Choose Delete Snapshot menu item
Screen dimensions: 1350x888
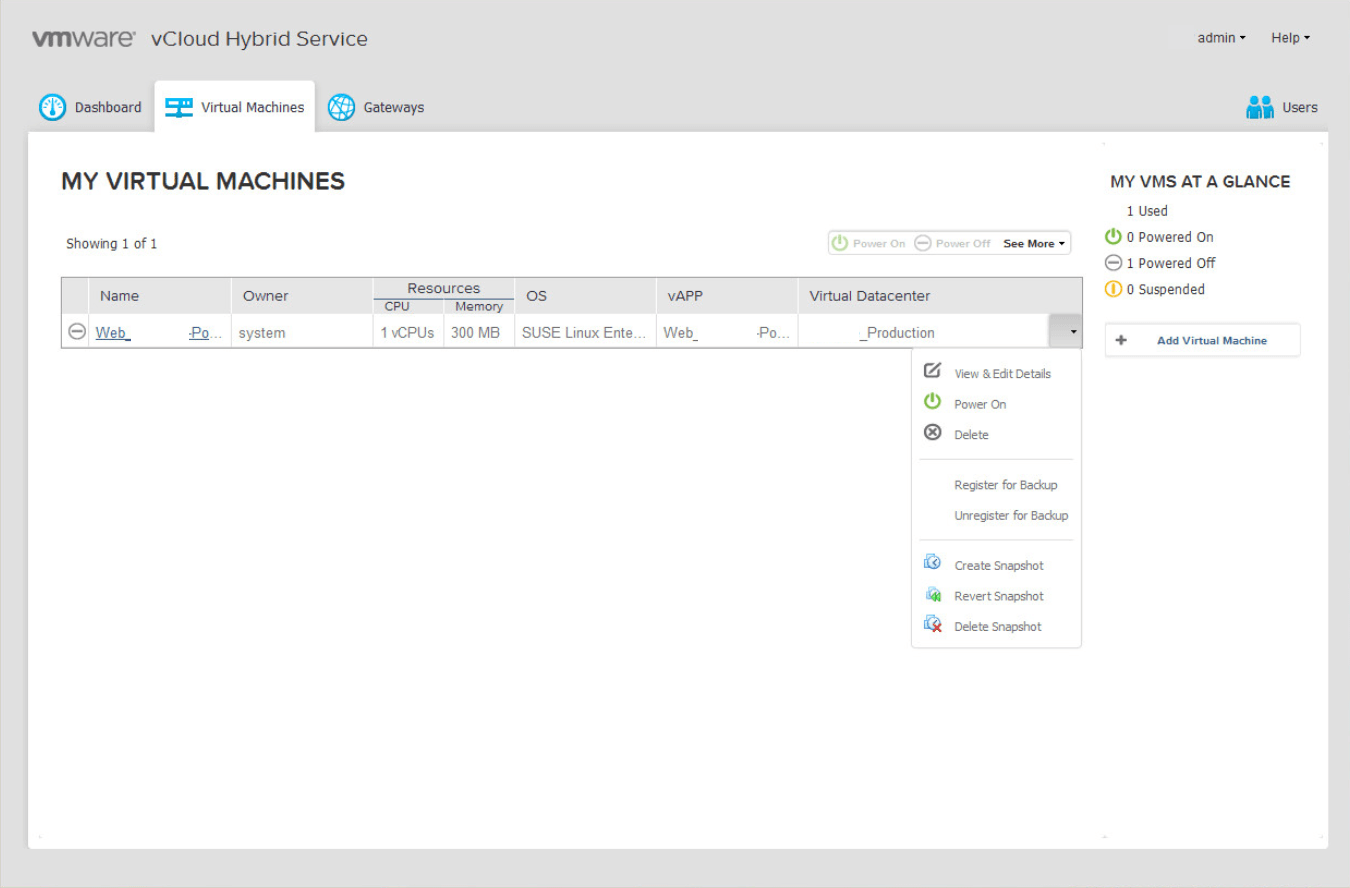(996, 626)
